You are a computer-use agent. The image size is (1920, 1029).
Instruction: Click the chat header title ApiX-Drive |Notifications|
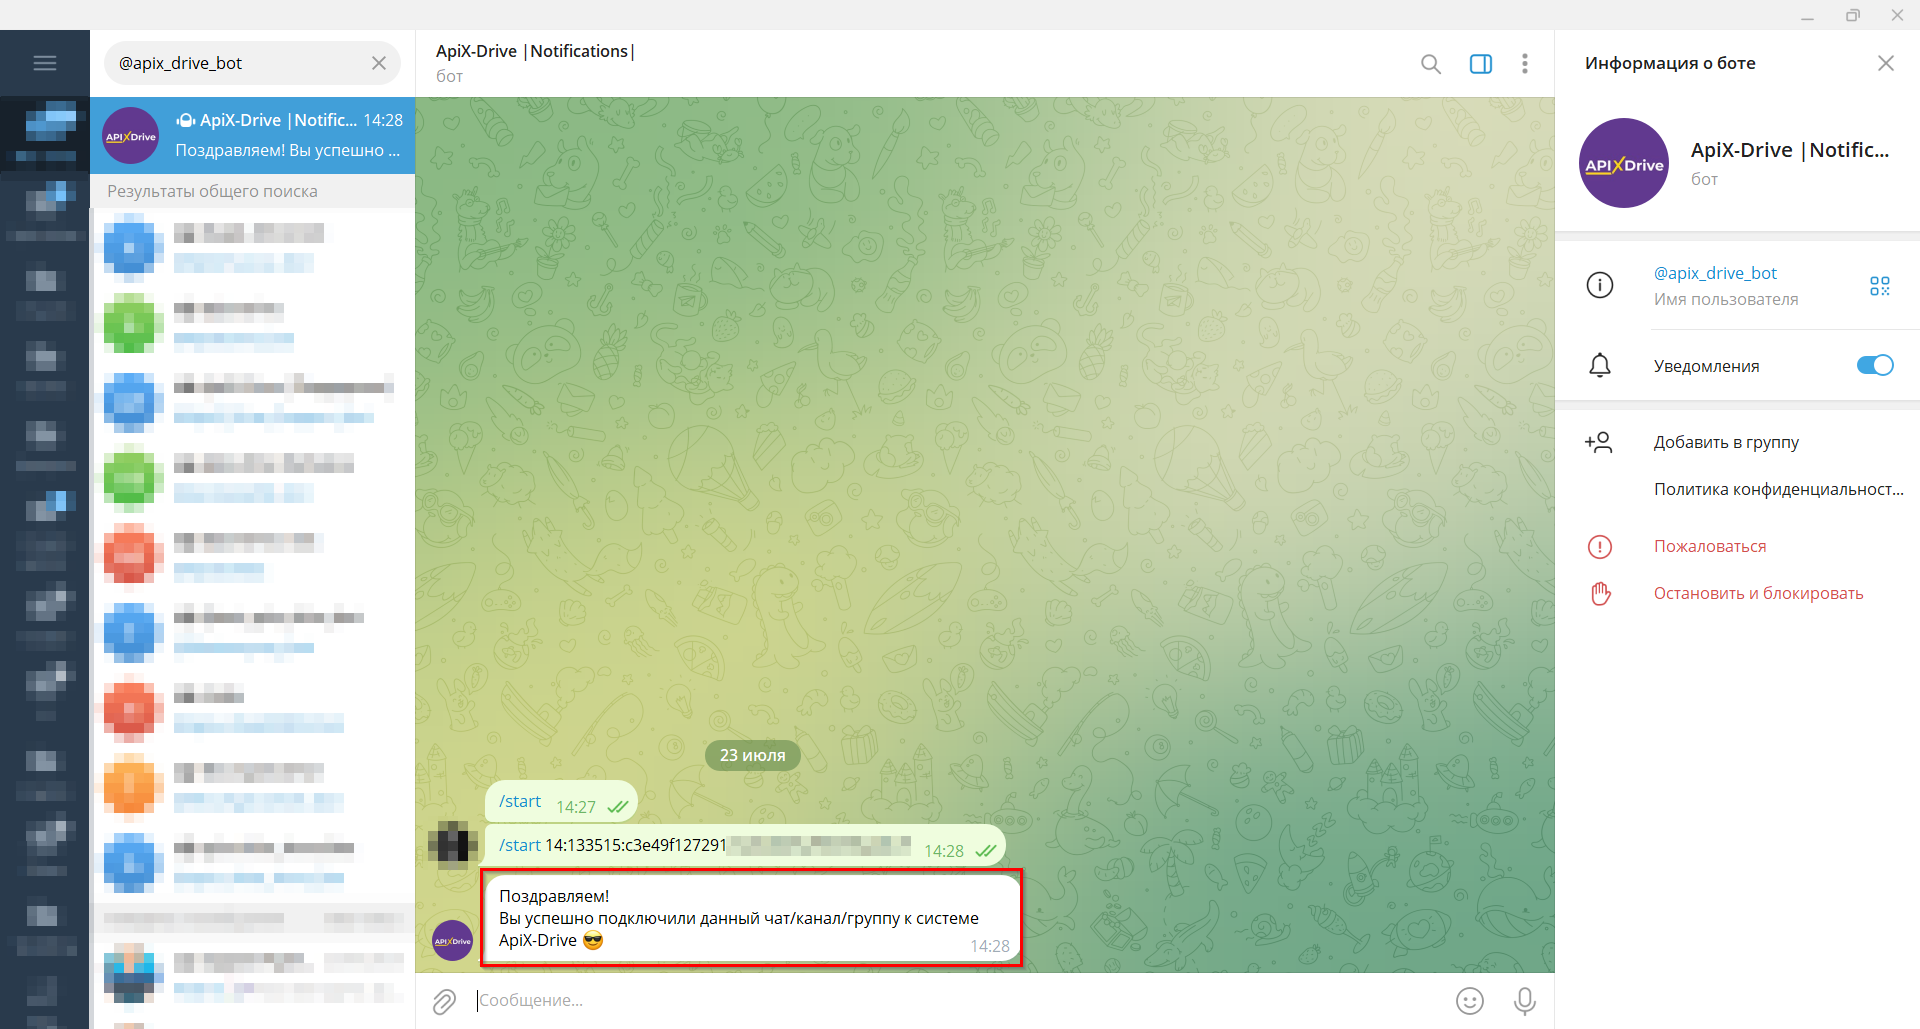click(x=535, y=51)
